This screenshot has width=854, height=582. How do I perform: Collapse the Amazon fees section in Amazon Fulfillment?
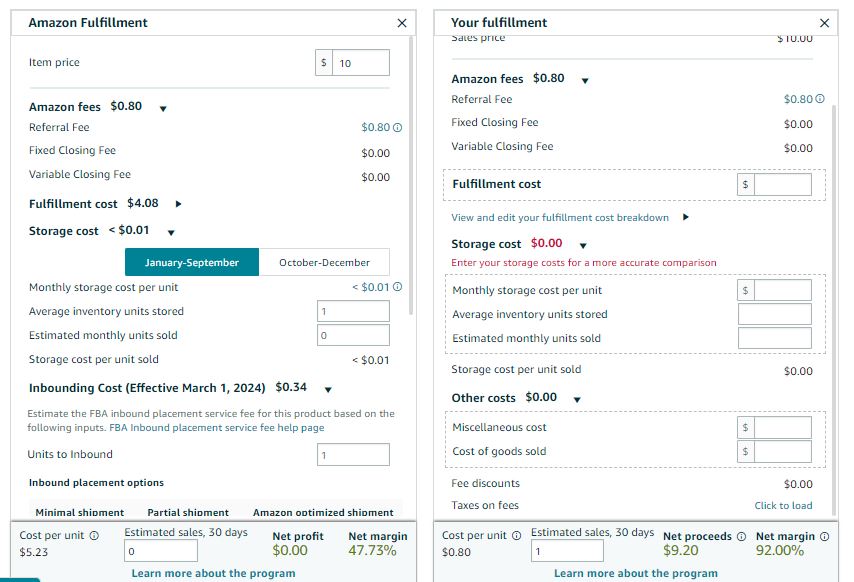point(162,108)
